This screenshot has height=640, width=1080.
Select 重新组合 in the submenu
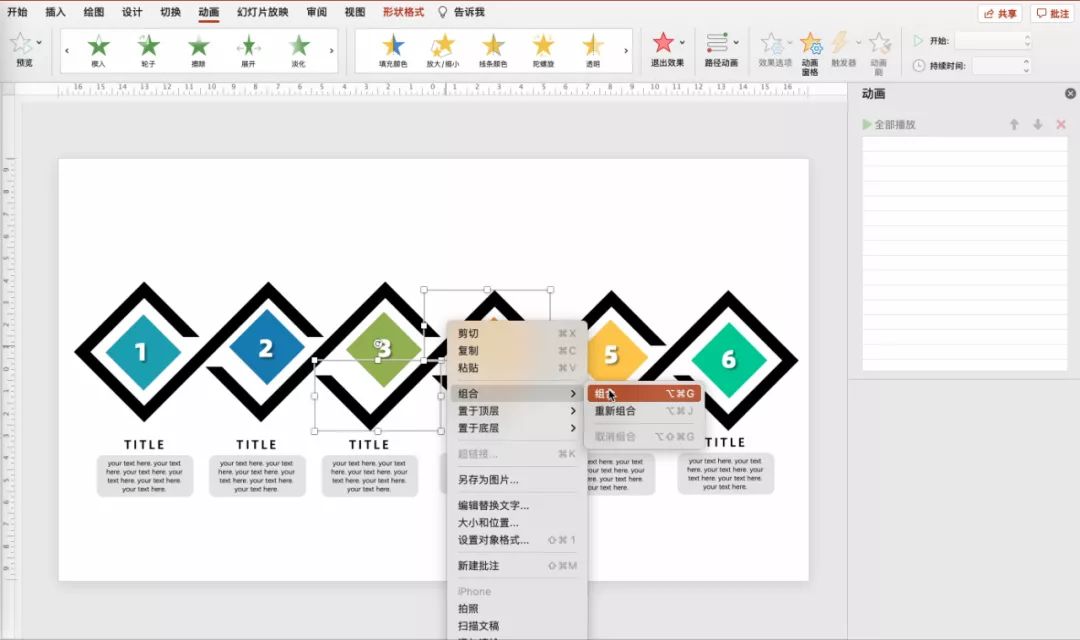644,411
